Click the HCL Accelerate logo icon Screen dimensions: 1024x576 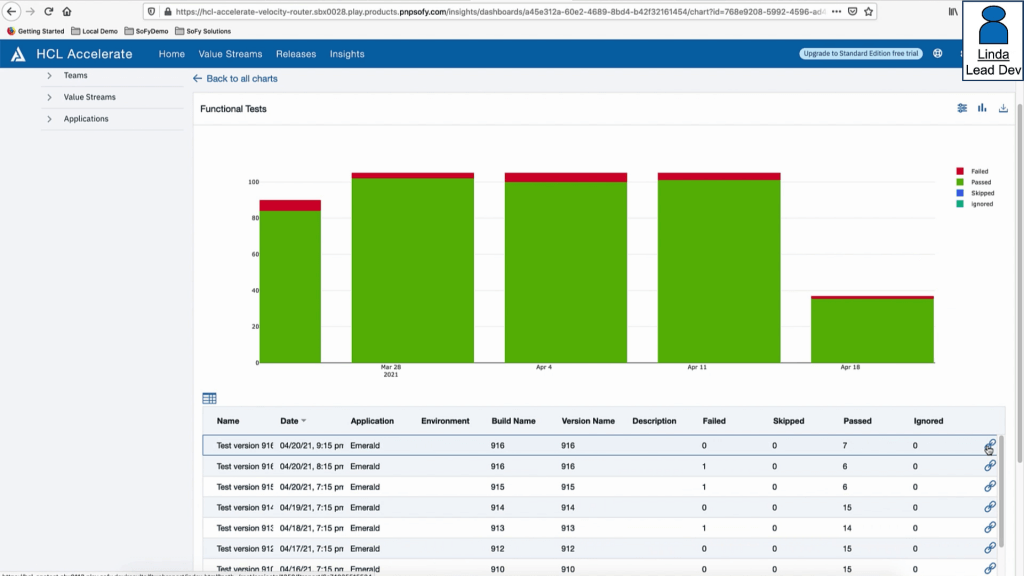[x=18, y=54]
